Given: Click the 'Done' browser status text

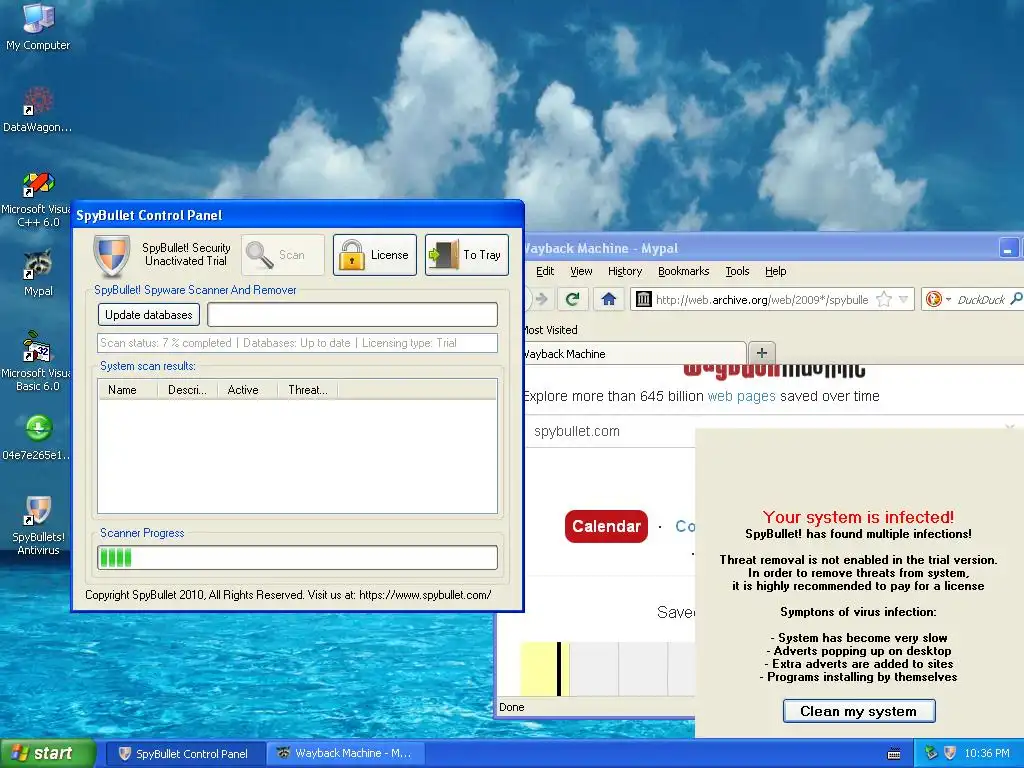Looking at the screenshot, I should [511, 707].
